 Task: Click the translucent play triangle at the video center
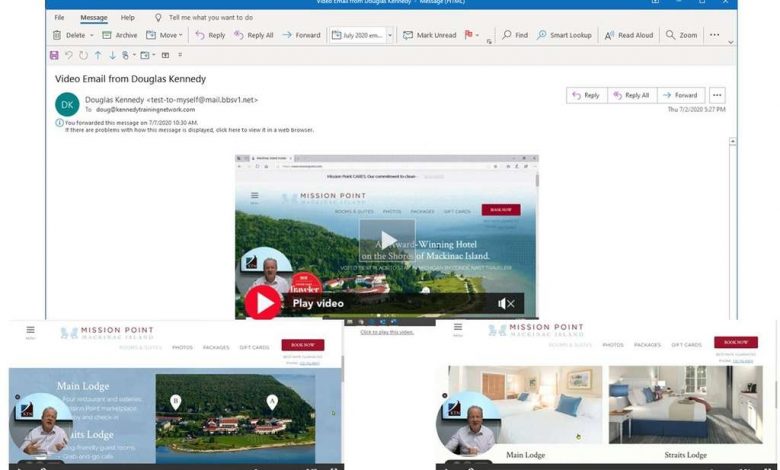388,241
